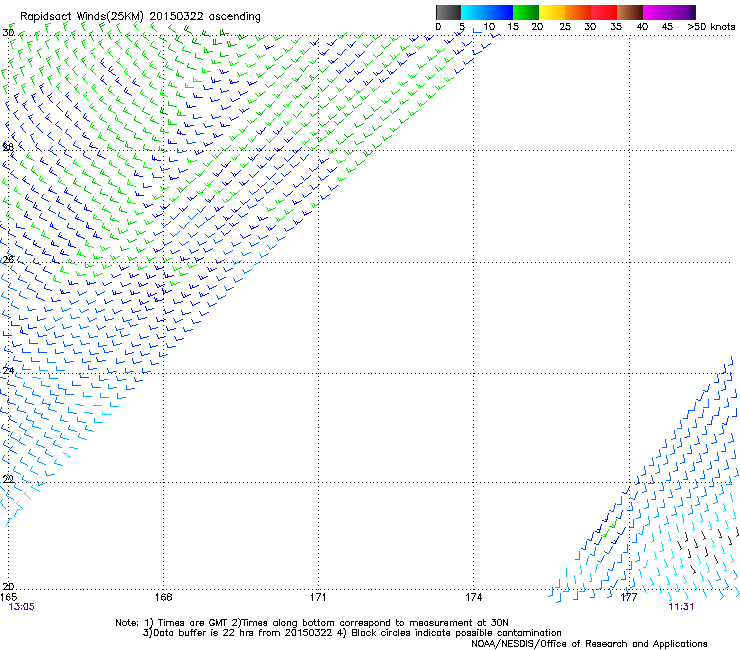Click the brown 35-40 knots color swatch

pyautogui.click(x=630, y=12)
